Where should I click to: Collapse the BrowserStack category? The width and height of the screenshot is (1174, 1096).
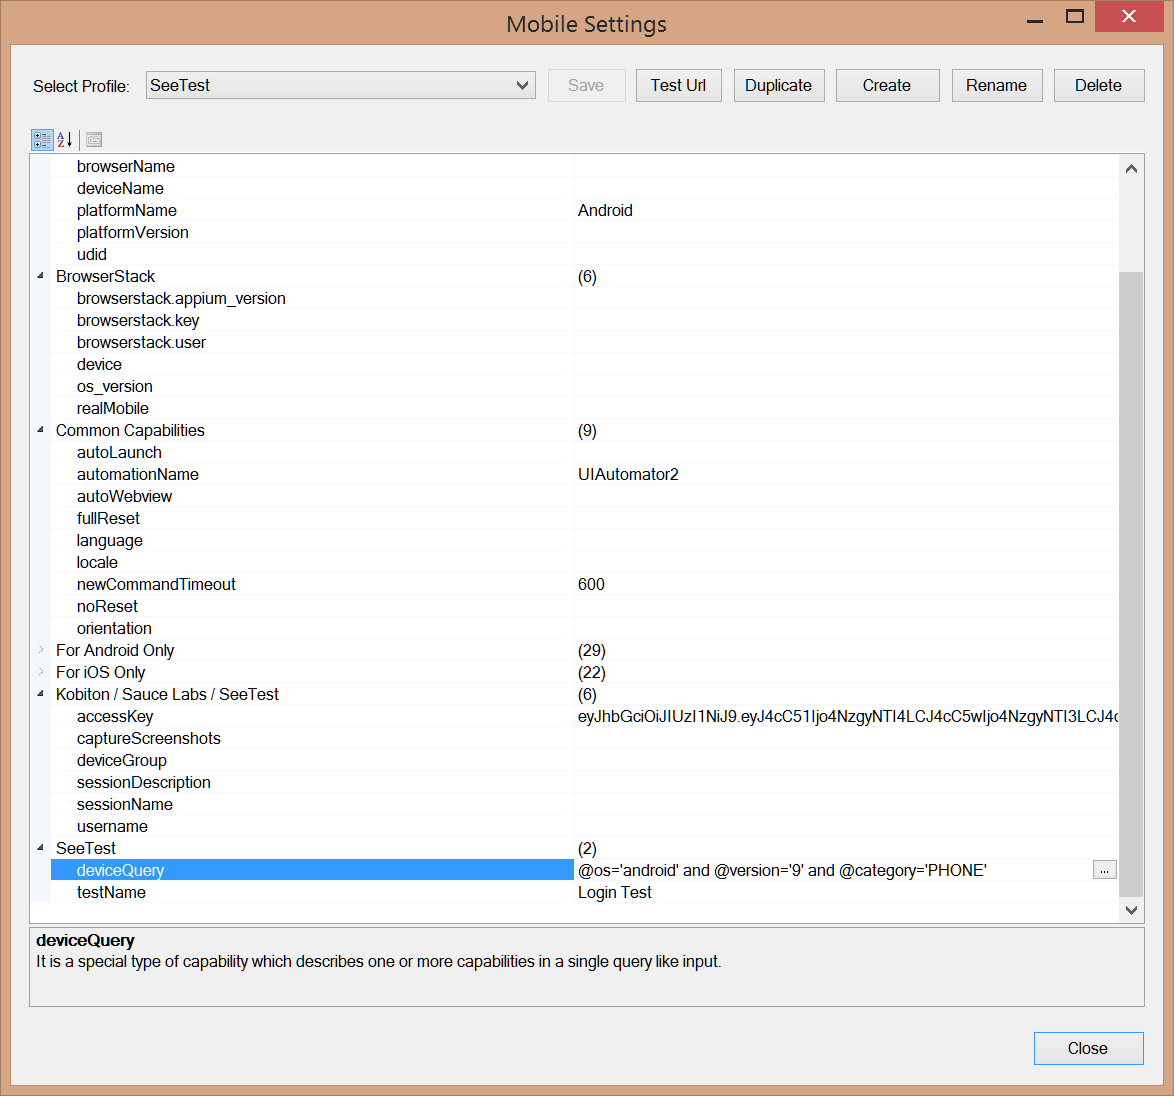point(41,276)
